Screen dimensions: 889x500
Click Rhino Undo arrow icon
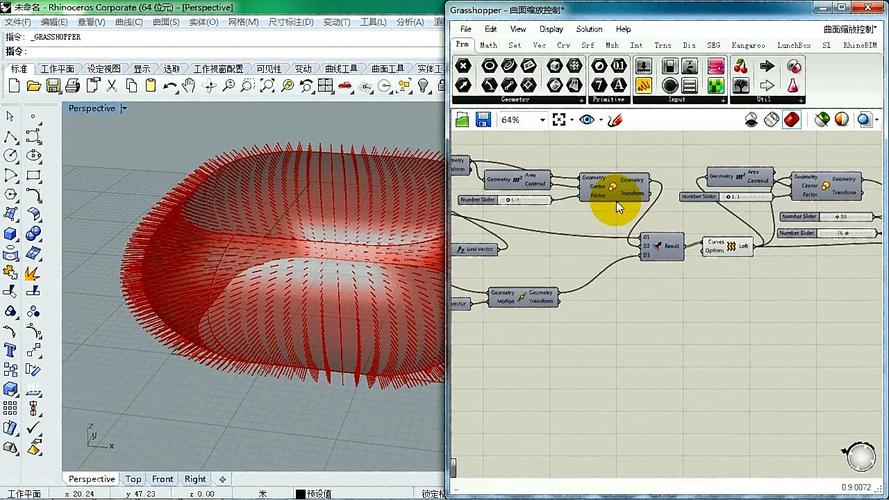(x=170, y=86)
